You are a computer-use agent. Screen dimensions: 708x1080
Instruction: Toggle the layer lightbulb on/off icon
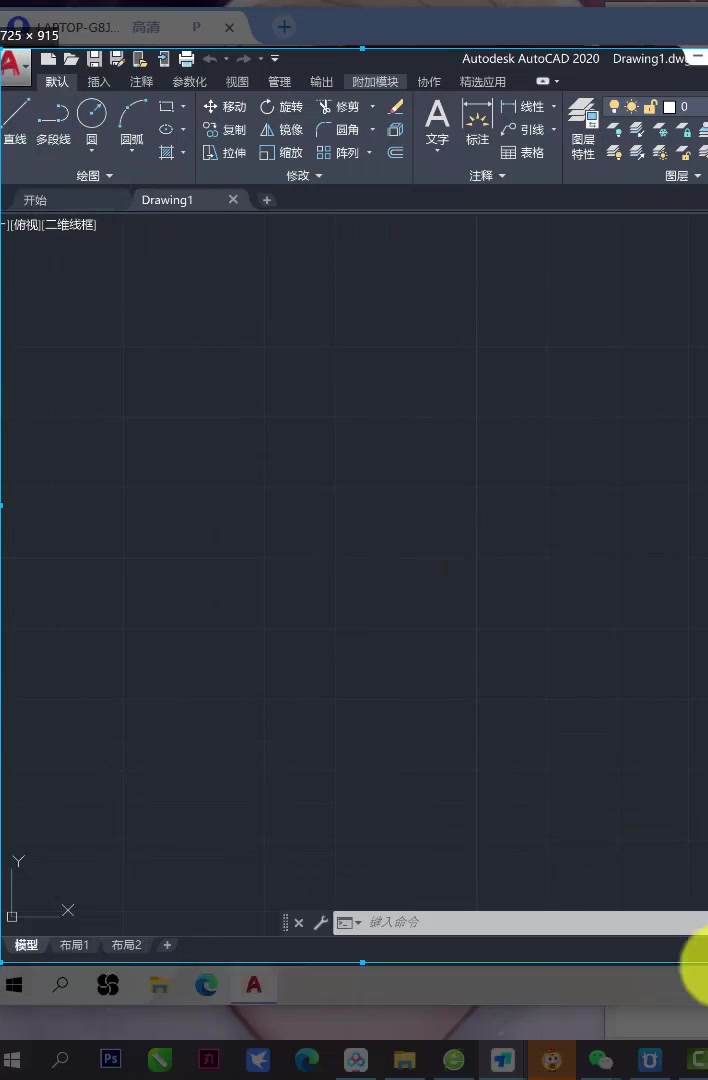(x=614, y=107)
